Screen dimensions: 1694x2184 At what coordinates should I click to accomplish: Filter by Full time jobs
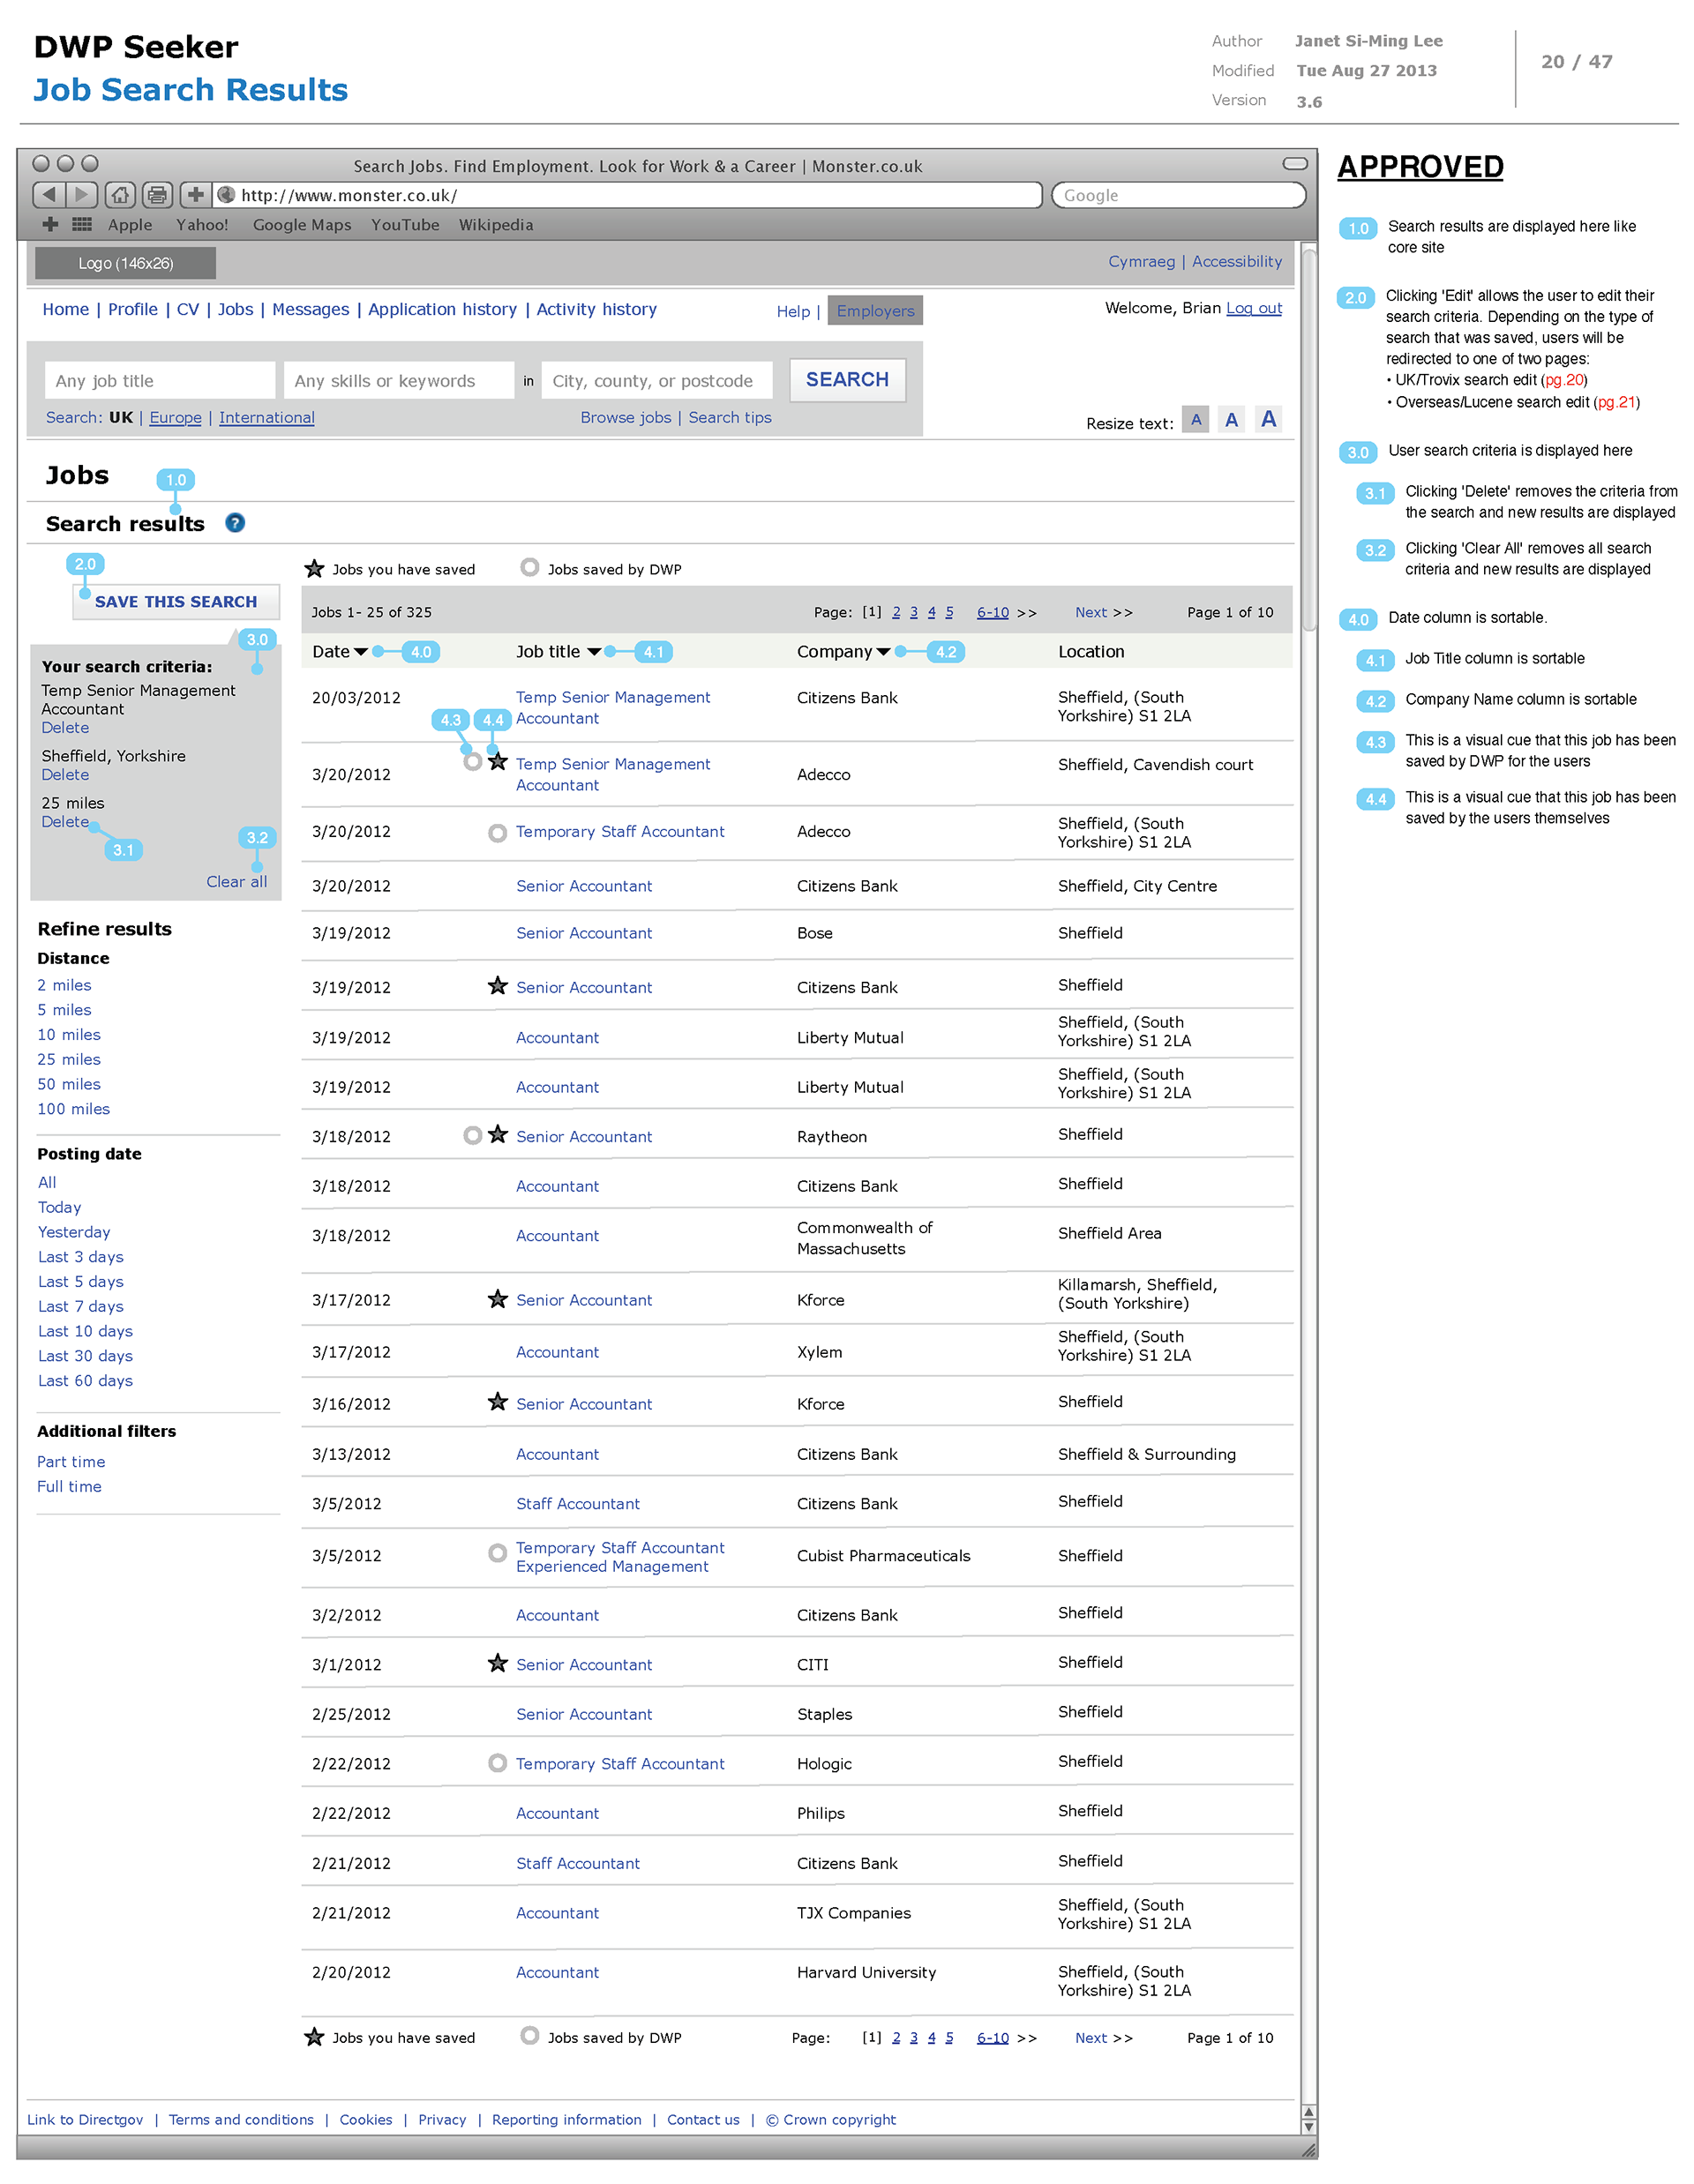69,1487
